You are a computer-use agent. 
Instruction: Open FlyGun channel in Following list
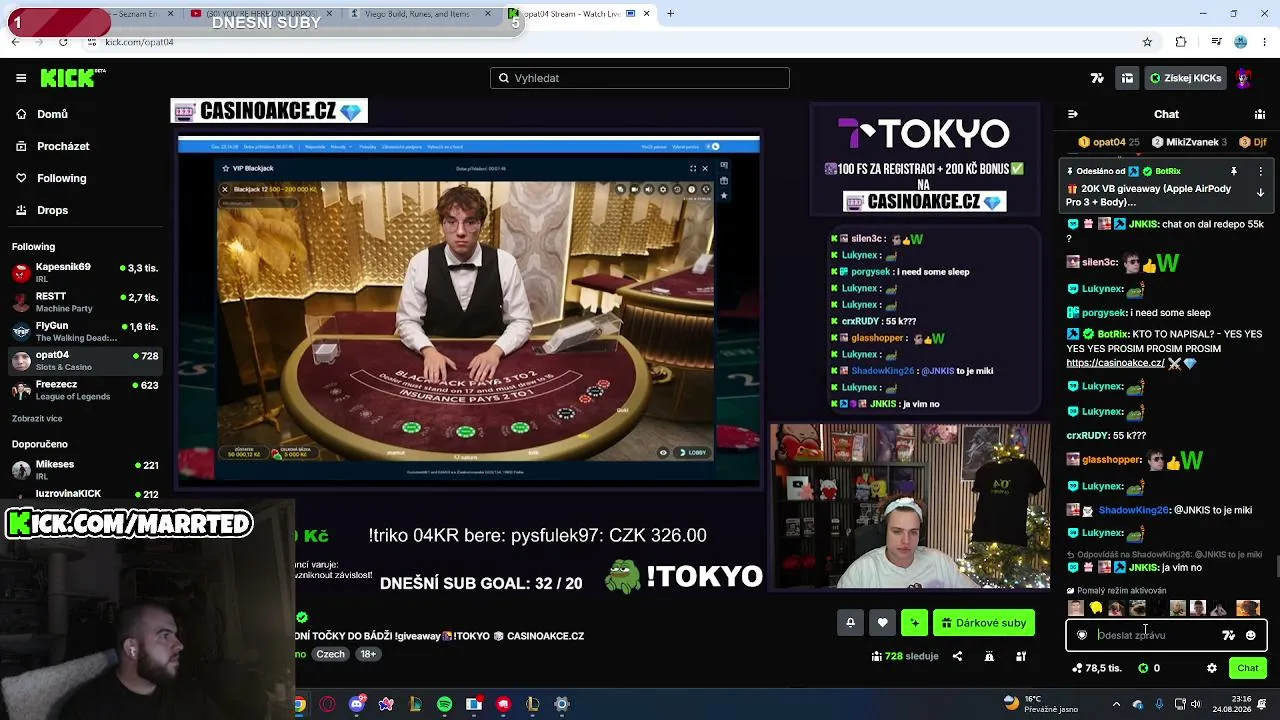[x=85, y=331]
